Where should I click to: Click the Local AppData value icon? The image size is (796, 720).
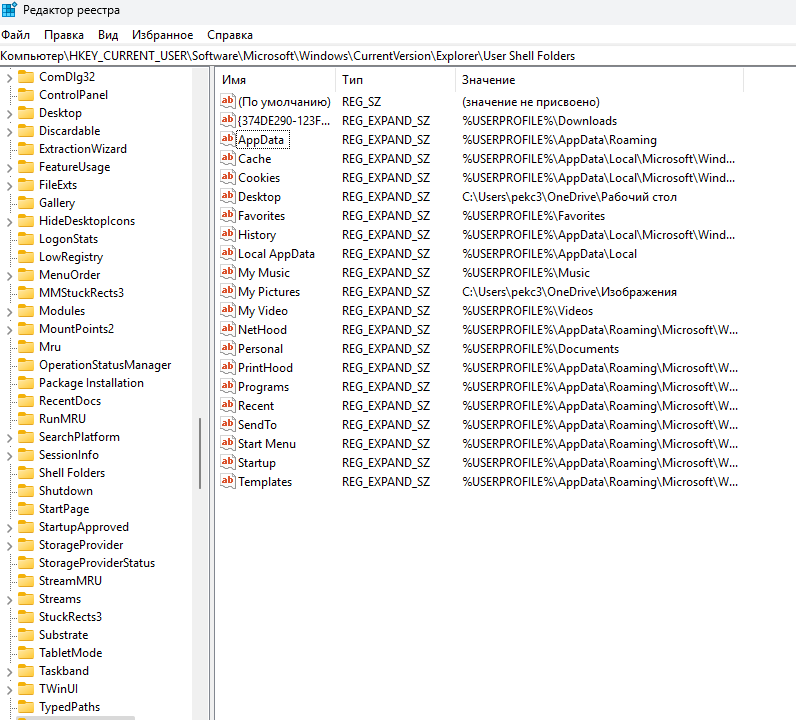[227, 253]
